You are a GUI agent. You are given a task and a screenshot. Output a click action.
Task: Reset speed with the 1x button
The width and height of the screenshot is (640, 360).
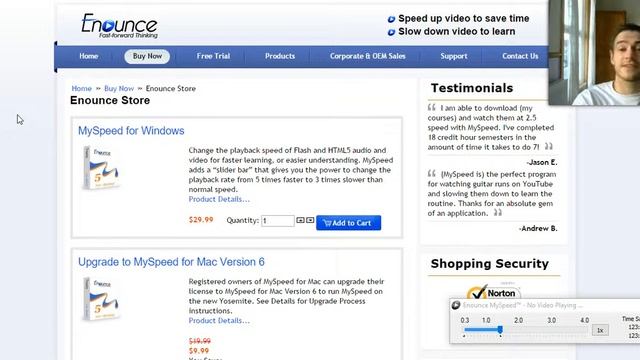[600, 330]
